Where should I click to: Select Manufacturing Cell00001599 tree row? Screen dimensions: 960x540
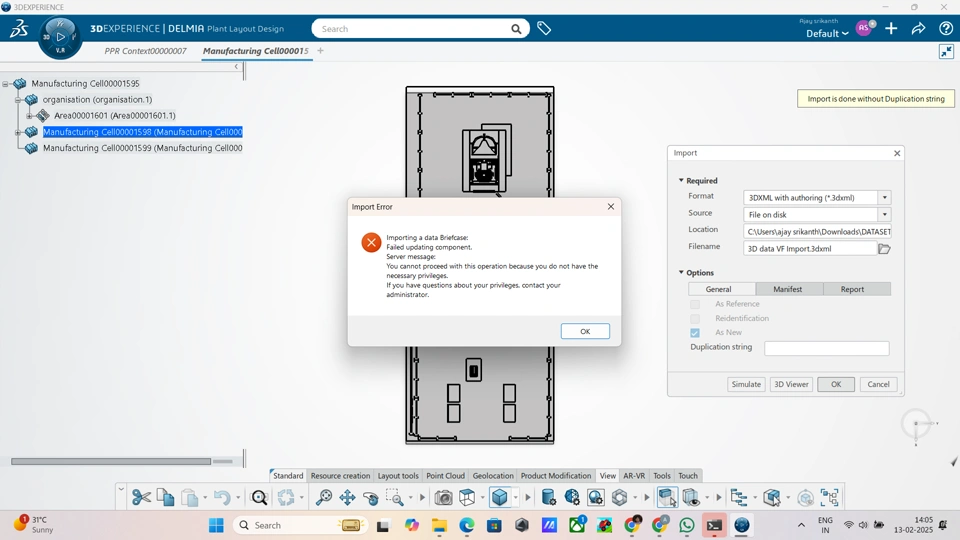[142, 148]
